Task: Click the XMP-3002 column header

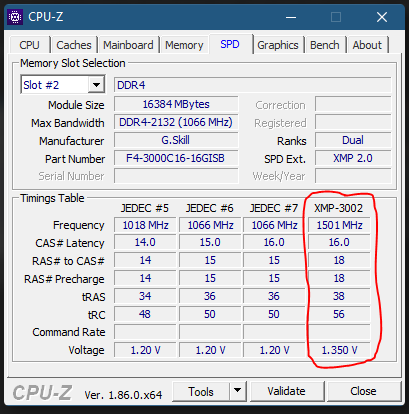Action: (338, 208)
